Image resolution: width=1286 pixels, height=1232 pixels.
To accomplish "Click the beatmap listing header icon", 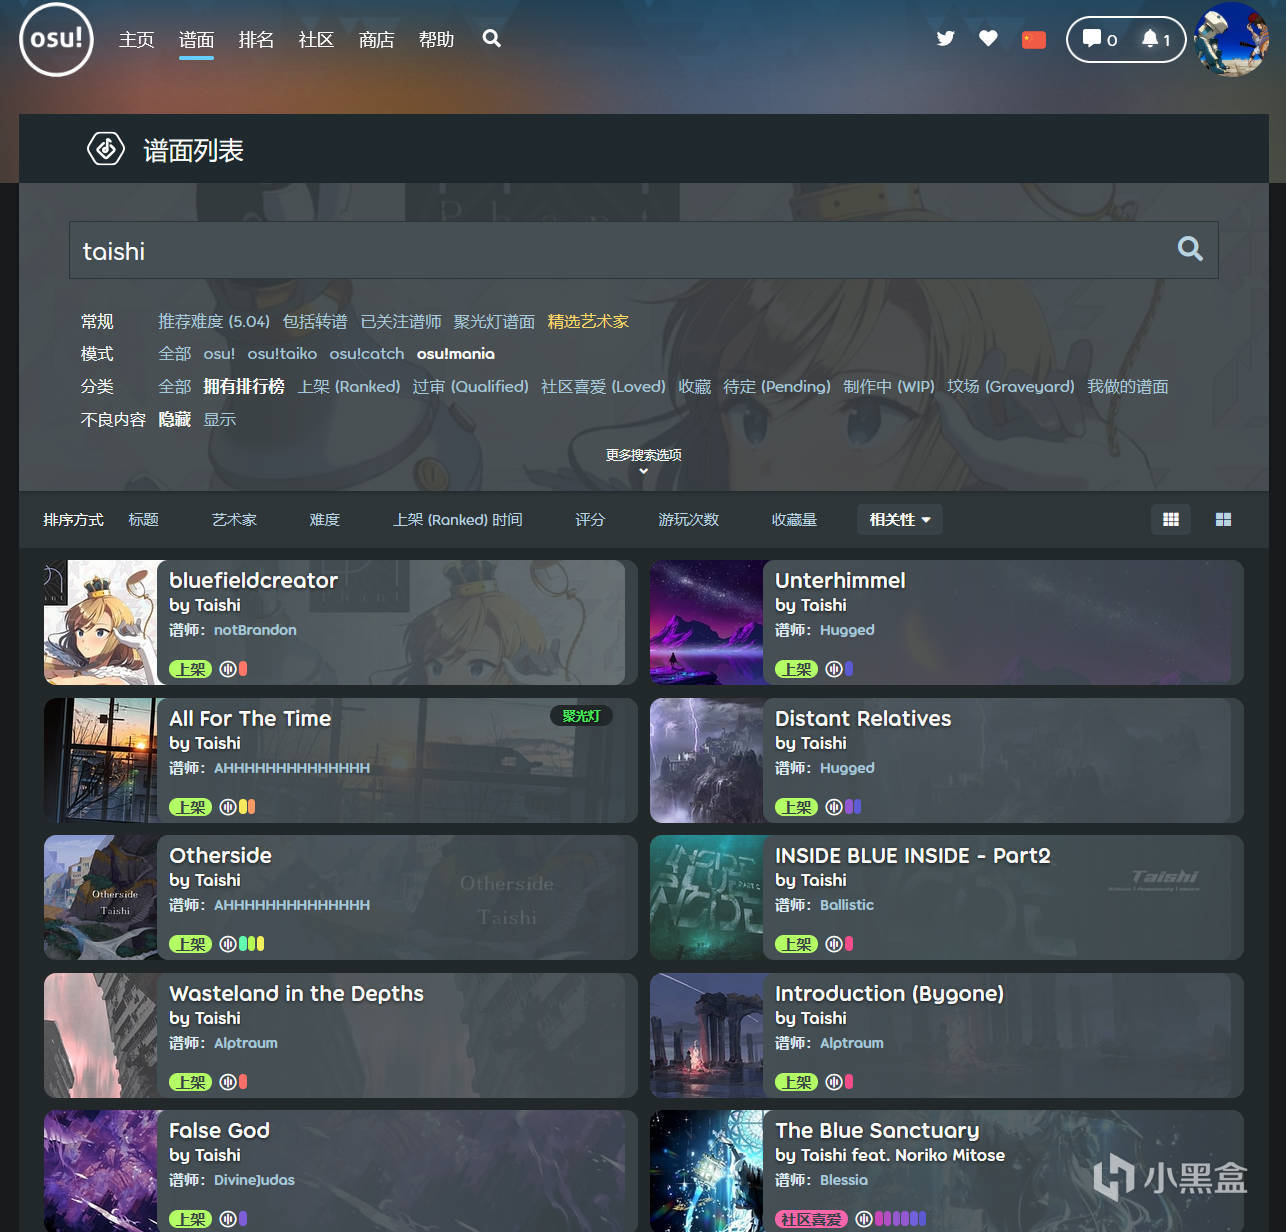I will [x=106, y=149].
